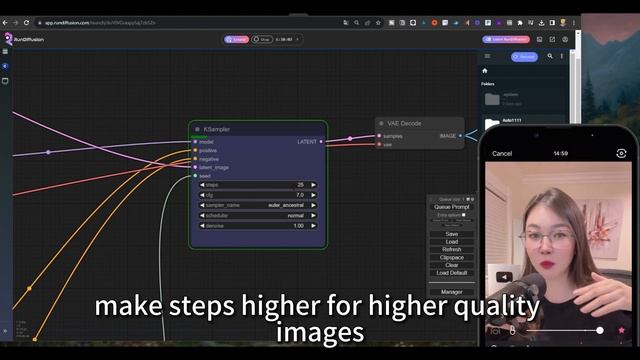Click the KSampler latent_image input dot

tap(195, 167)
